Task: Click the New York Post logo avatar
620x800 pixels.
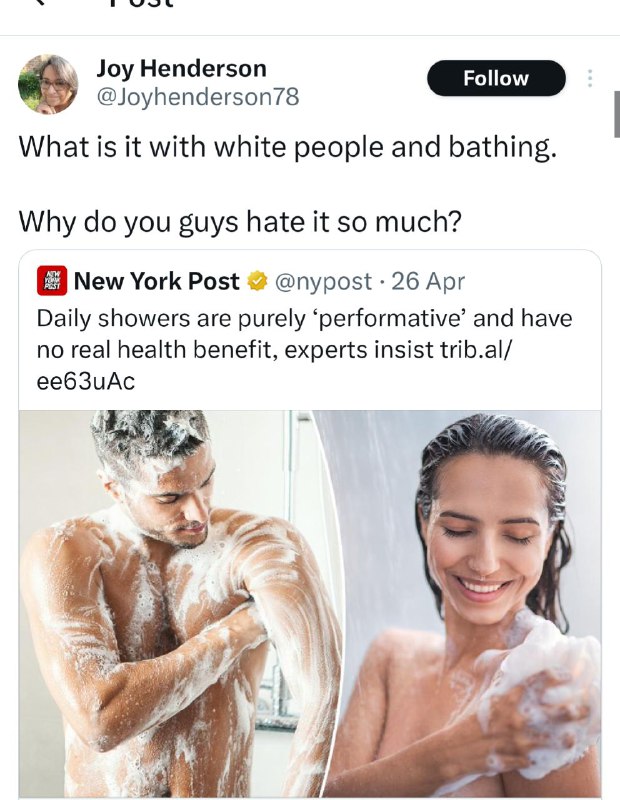Action: 52,281
